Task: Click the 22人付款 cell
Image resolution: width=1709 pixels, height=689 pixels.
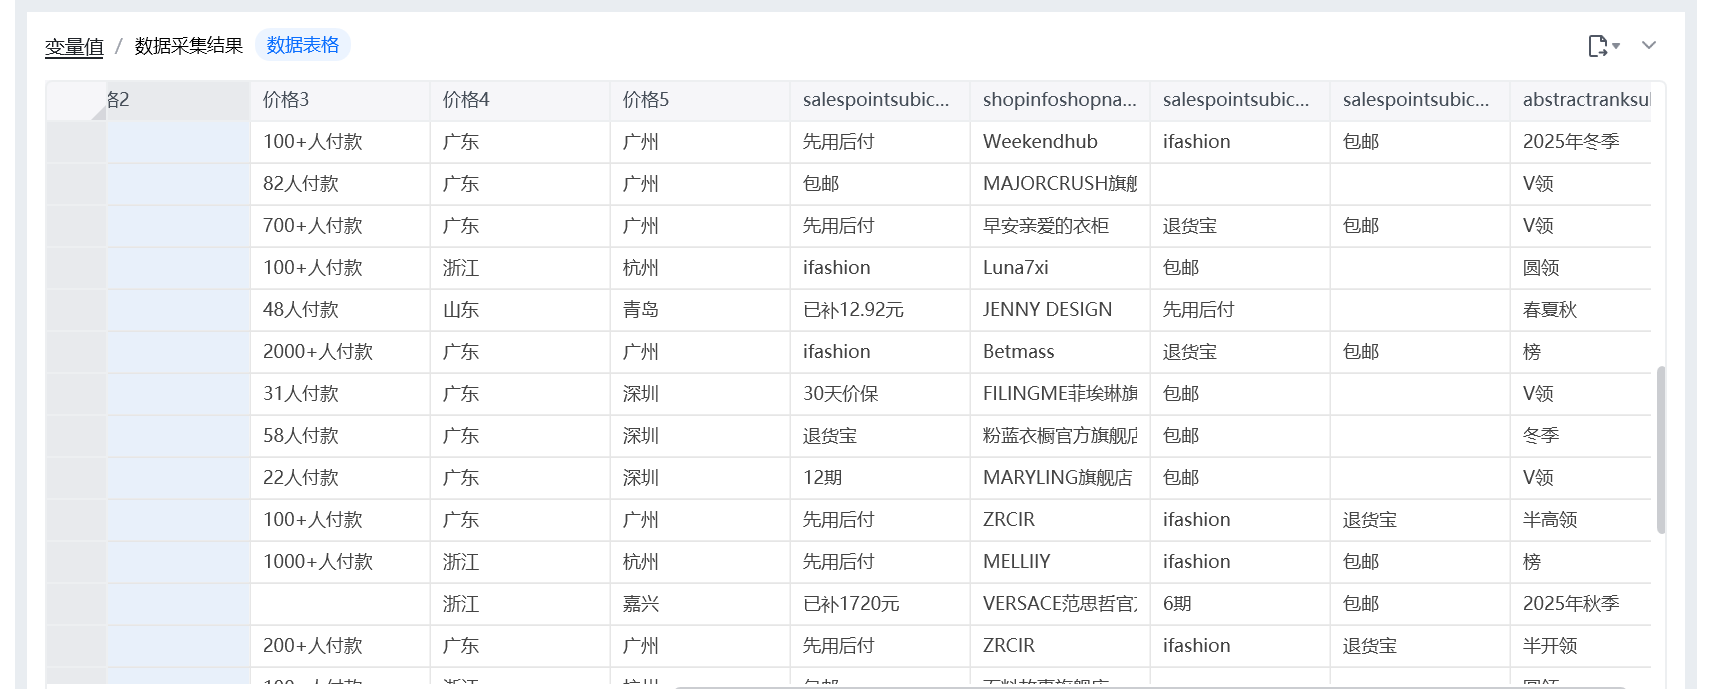Action: [340, 478]
